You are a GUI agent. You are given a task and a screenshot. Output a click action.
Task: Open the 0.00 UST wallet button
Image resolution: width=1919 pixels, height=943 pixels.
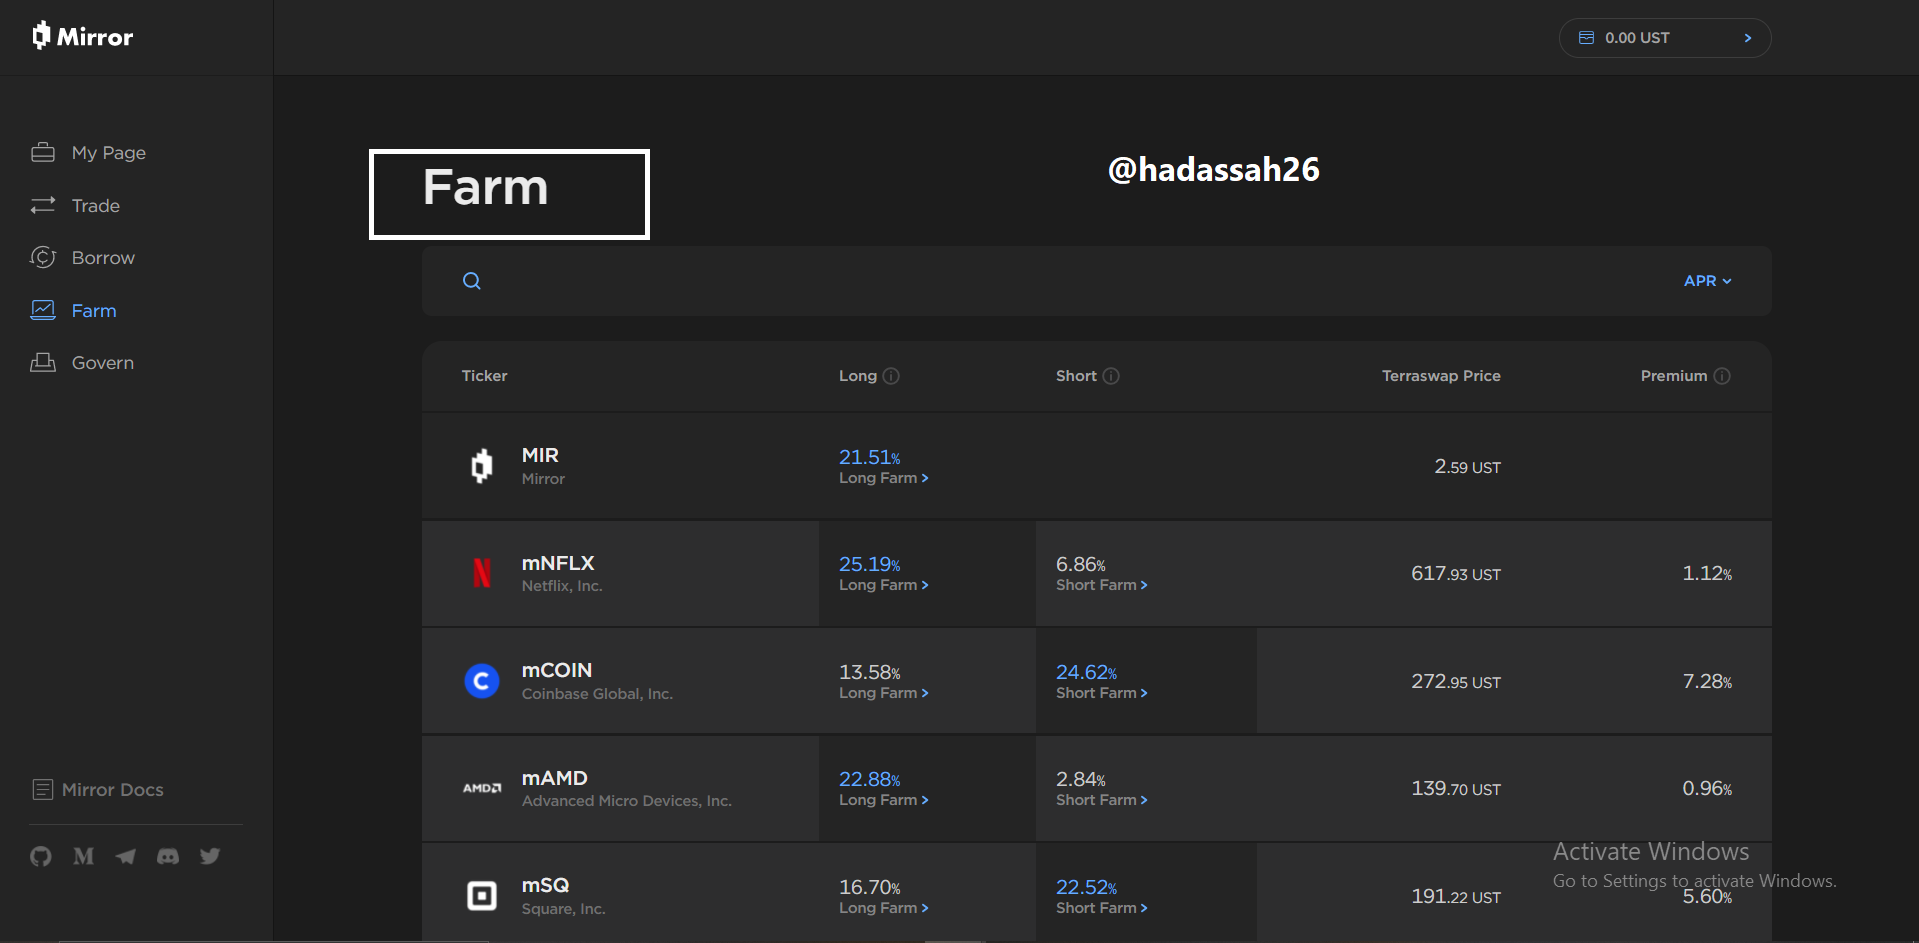coord(1665,38)
